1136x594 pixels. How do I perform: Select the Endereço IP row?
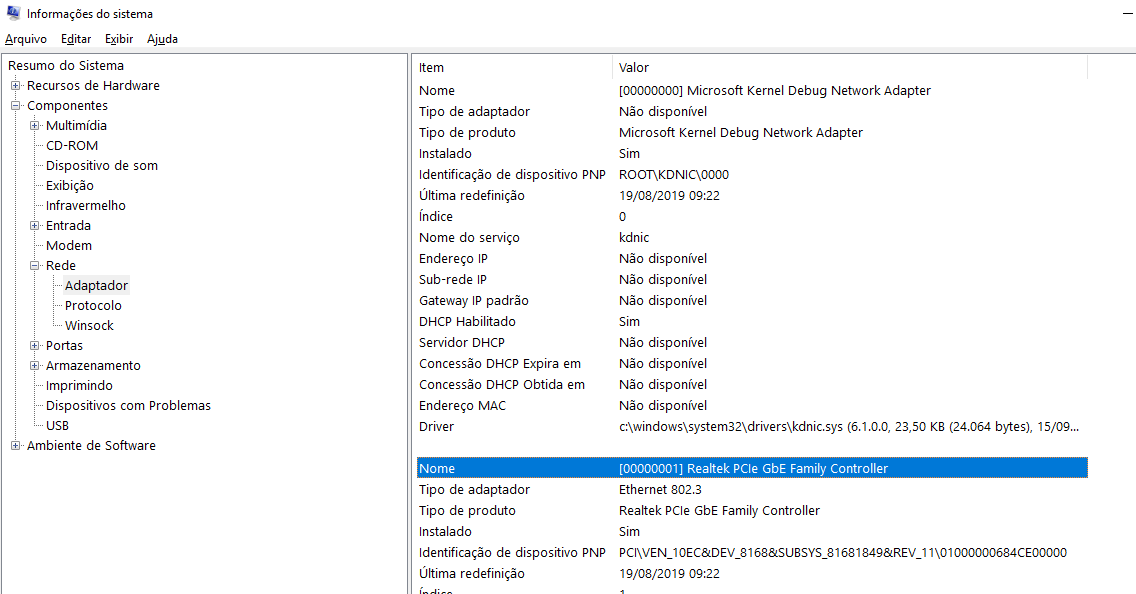point(752,259)
